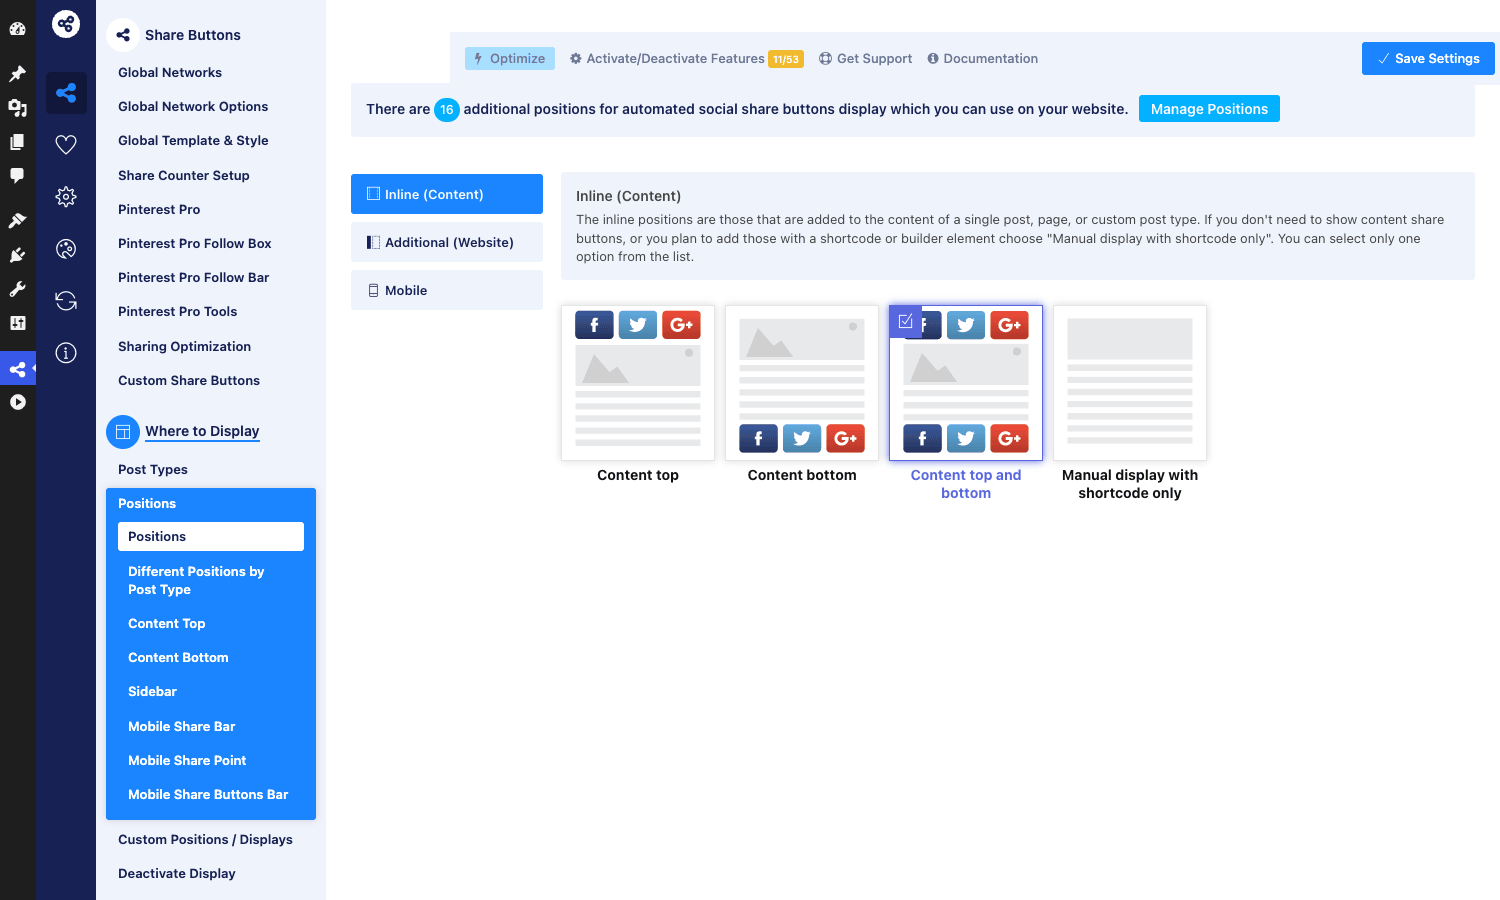Image resolution: width=1500 pixels, height=900 pixels.
Task: Open Global Template & Style
Action: [x=193, y=140]
